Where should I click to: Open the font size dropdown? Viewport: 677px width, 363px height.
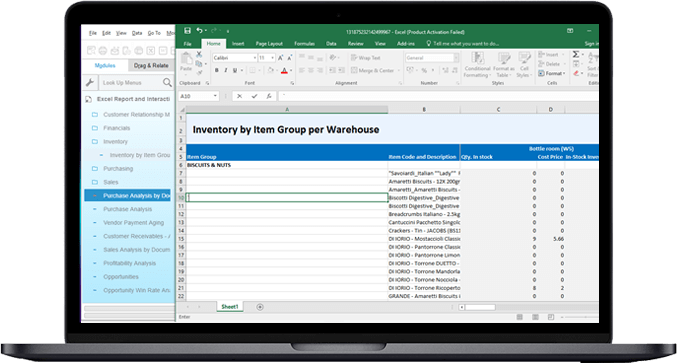(272, 58)
